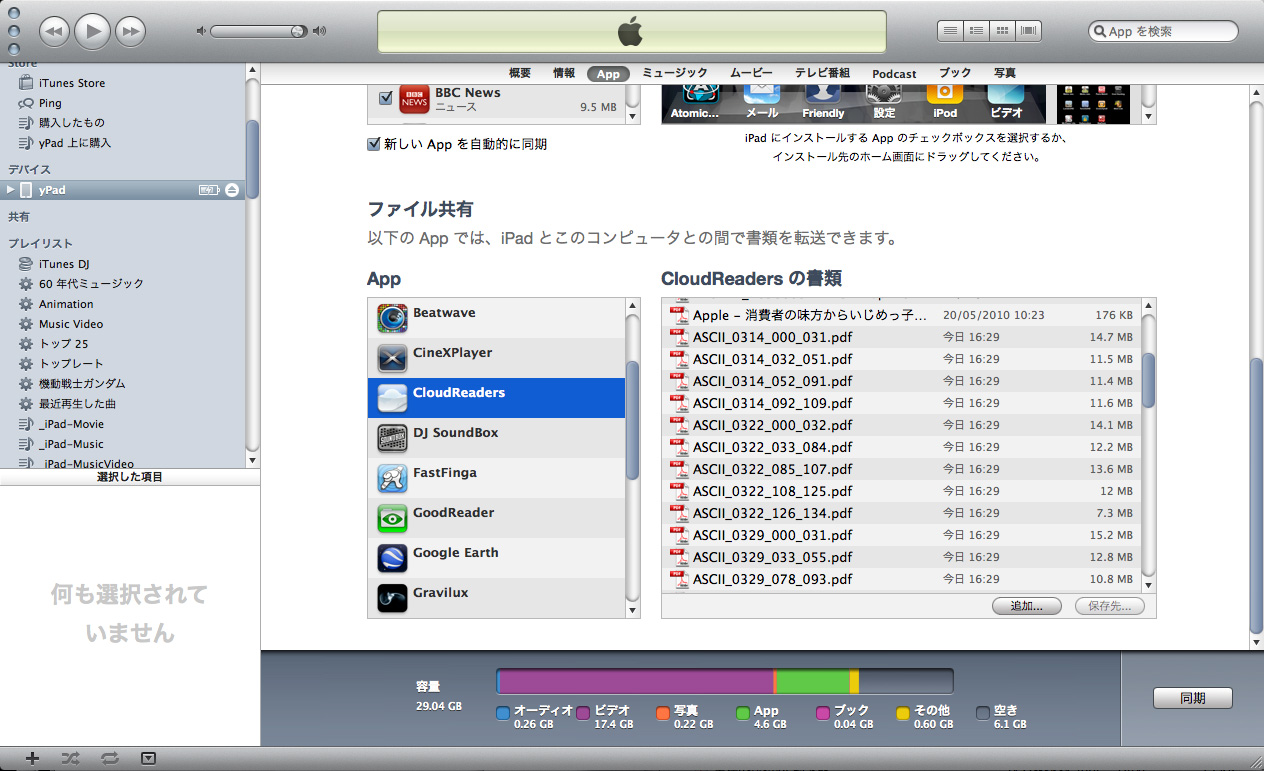
Task: Toggle the artwork viewer panel button
Action: (148, 758)
